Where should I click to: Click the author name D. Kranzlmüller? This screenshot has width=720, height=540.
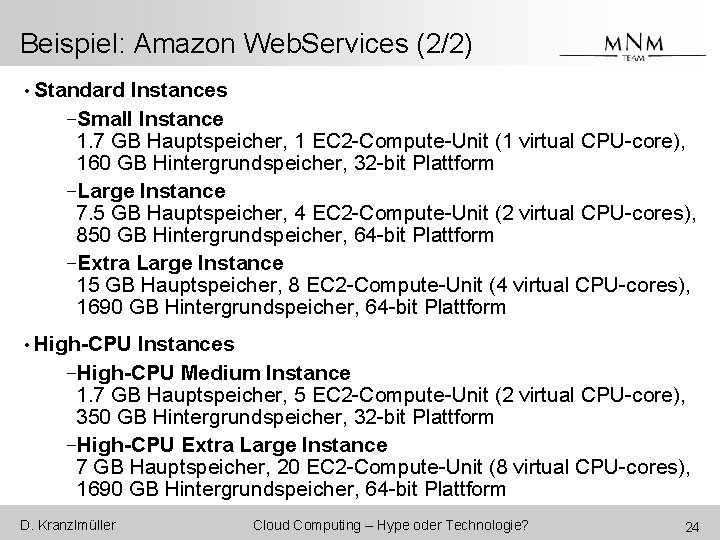(x=67, y=526)
